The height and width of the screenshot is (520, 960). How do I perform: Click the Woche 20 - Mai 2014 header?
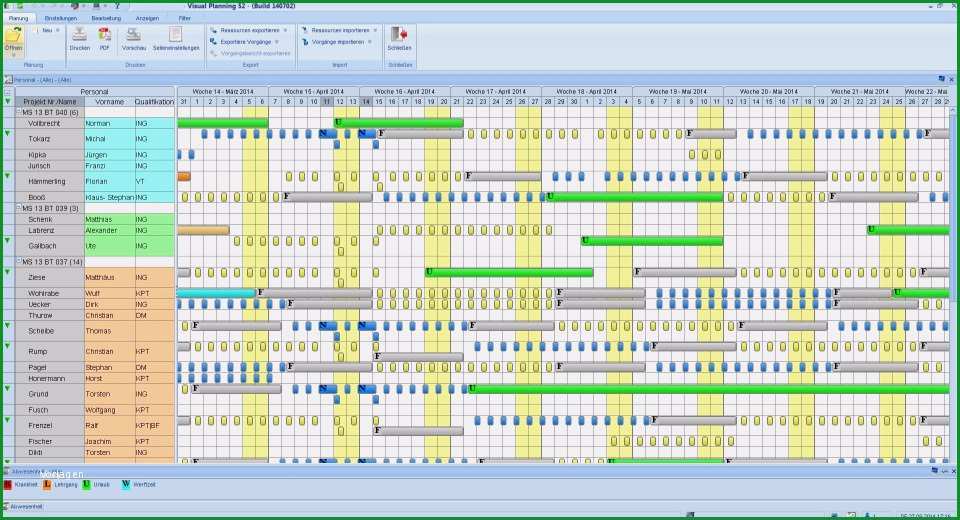[x=769, y=91]
